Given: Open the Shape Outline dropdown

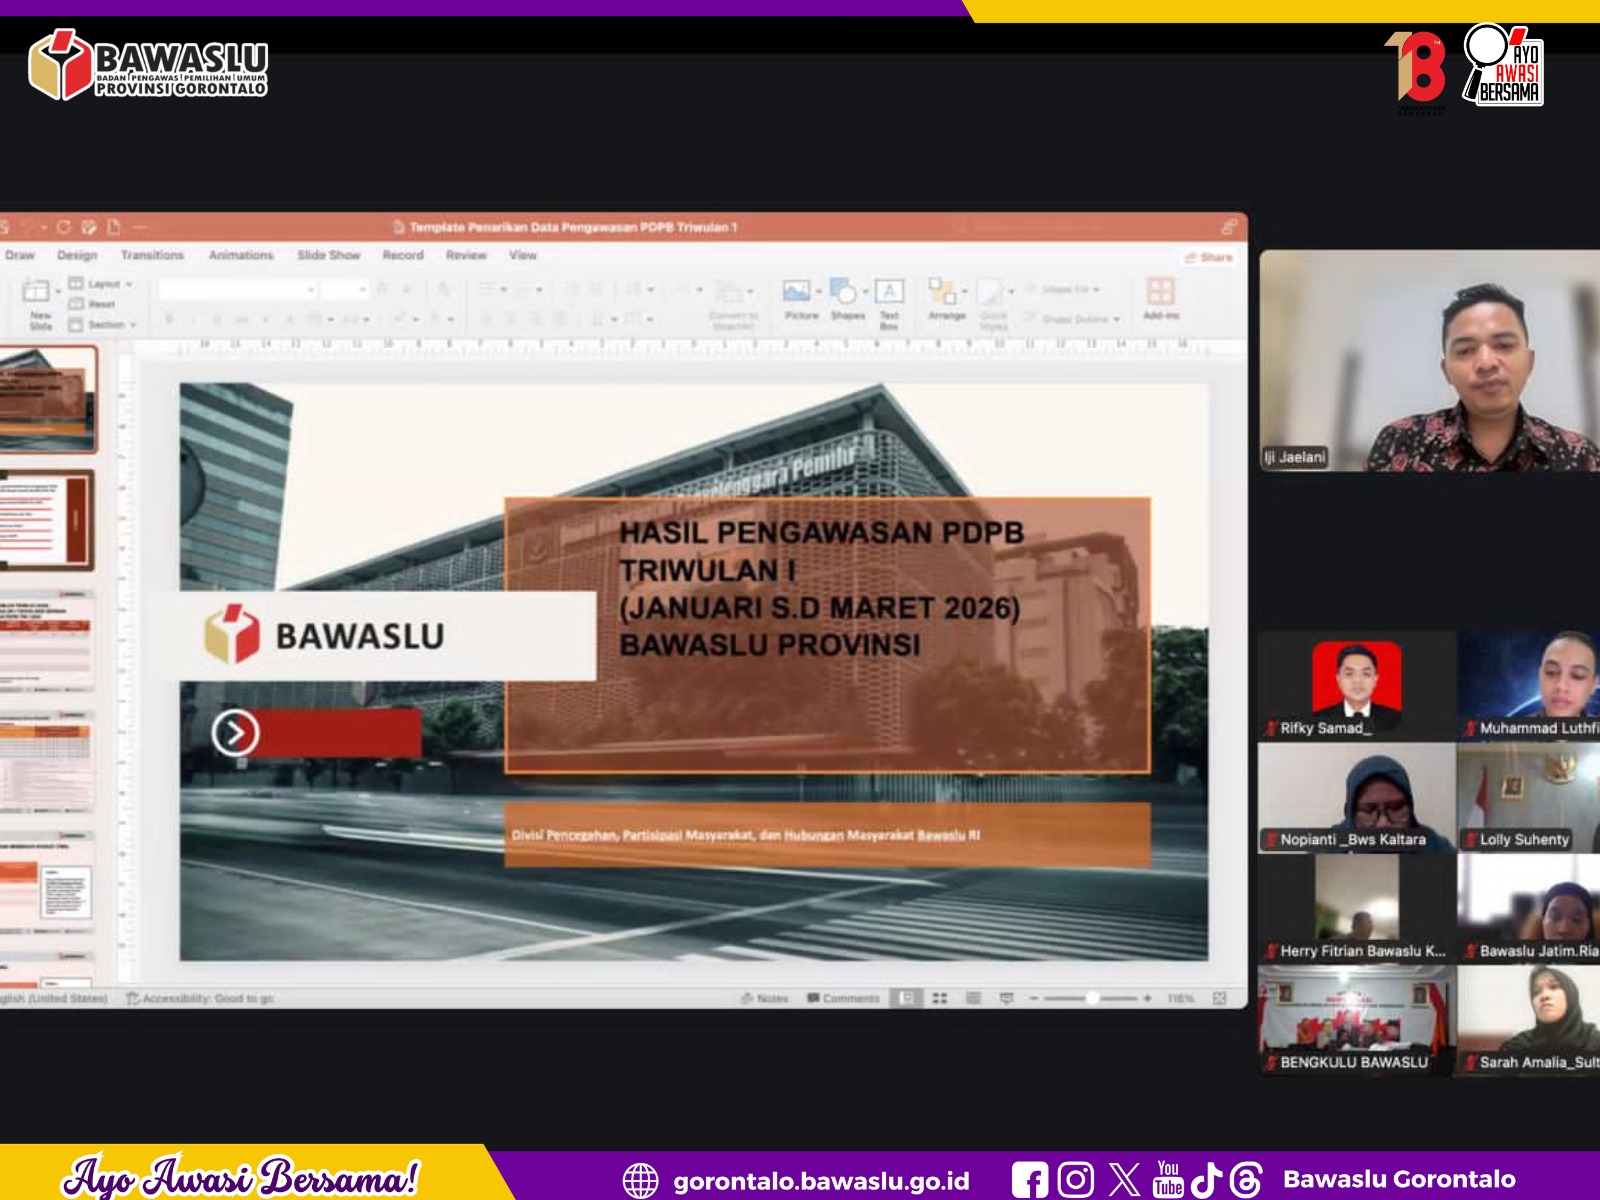Looking at the screenshot, I should (x=1071, y=319).
